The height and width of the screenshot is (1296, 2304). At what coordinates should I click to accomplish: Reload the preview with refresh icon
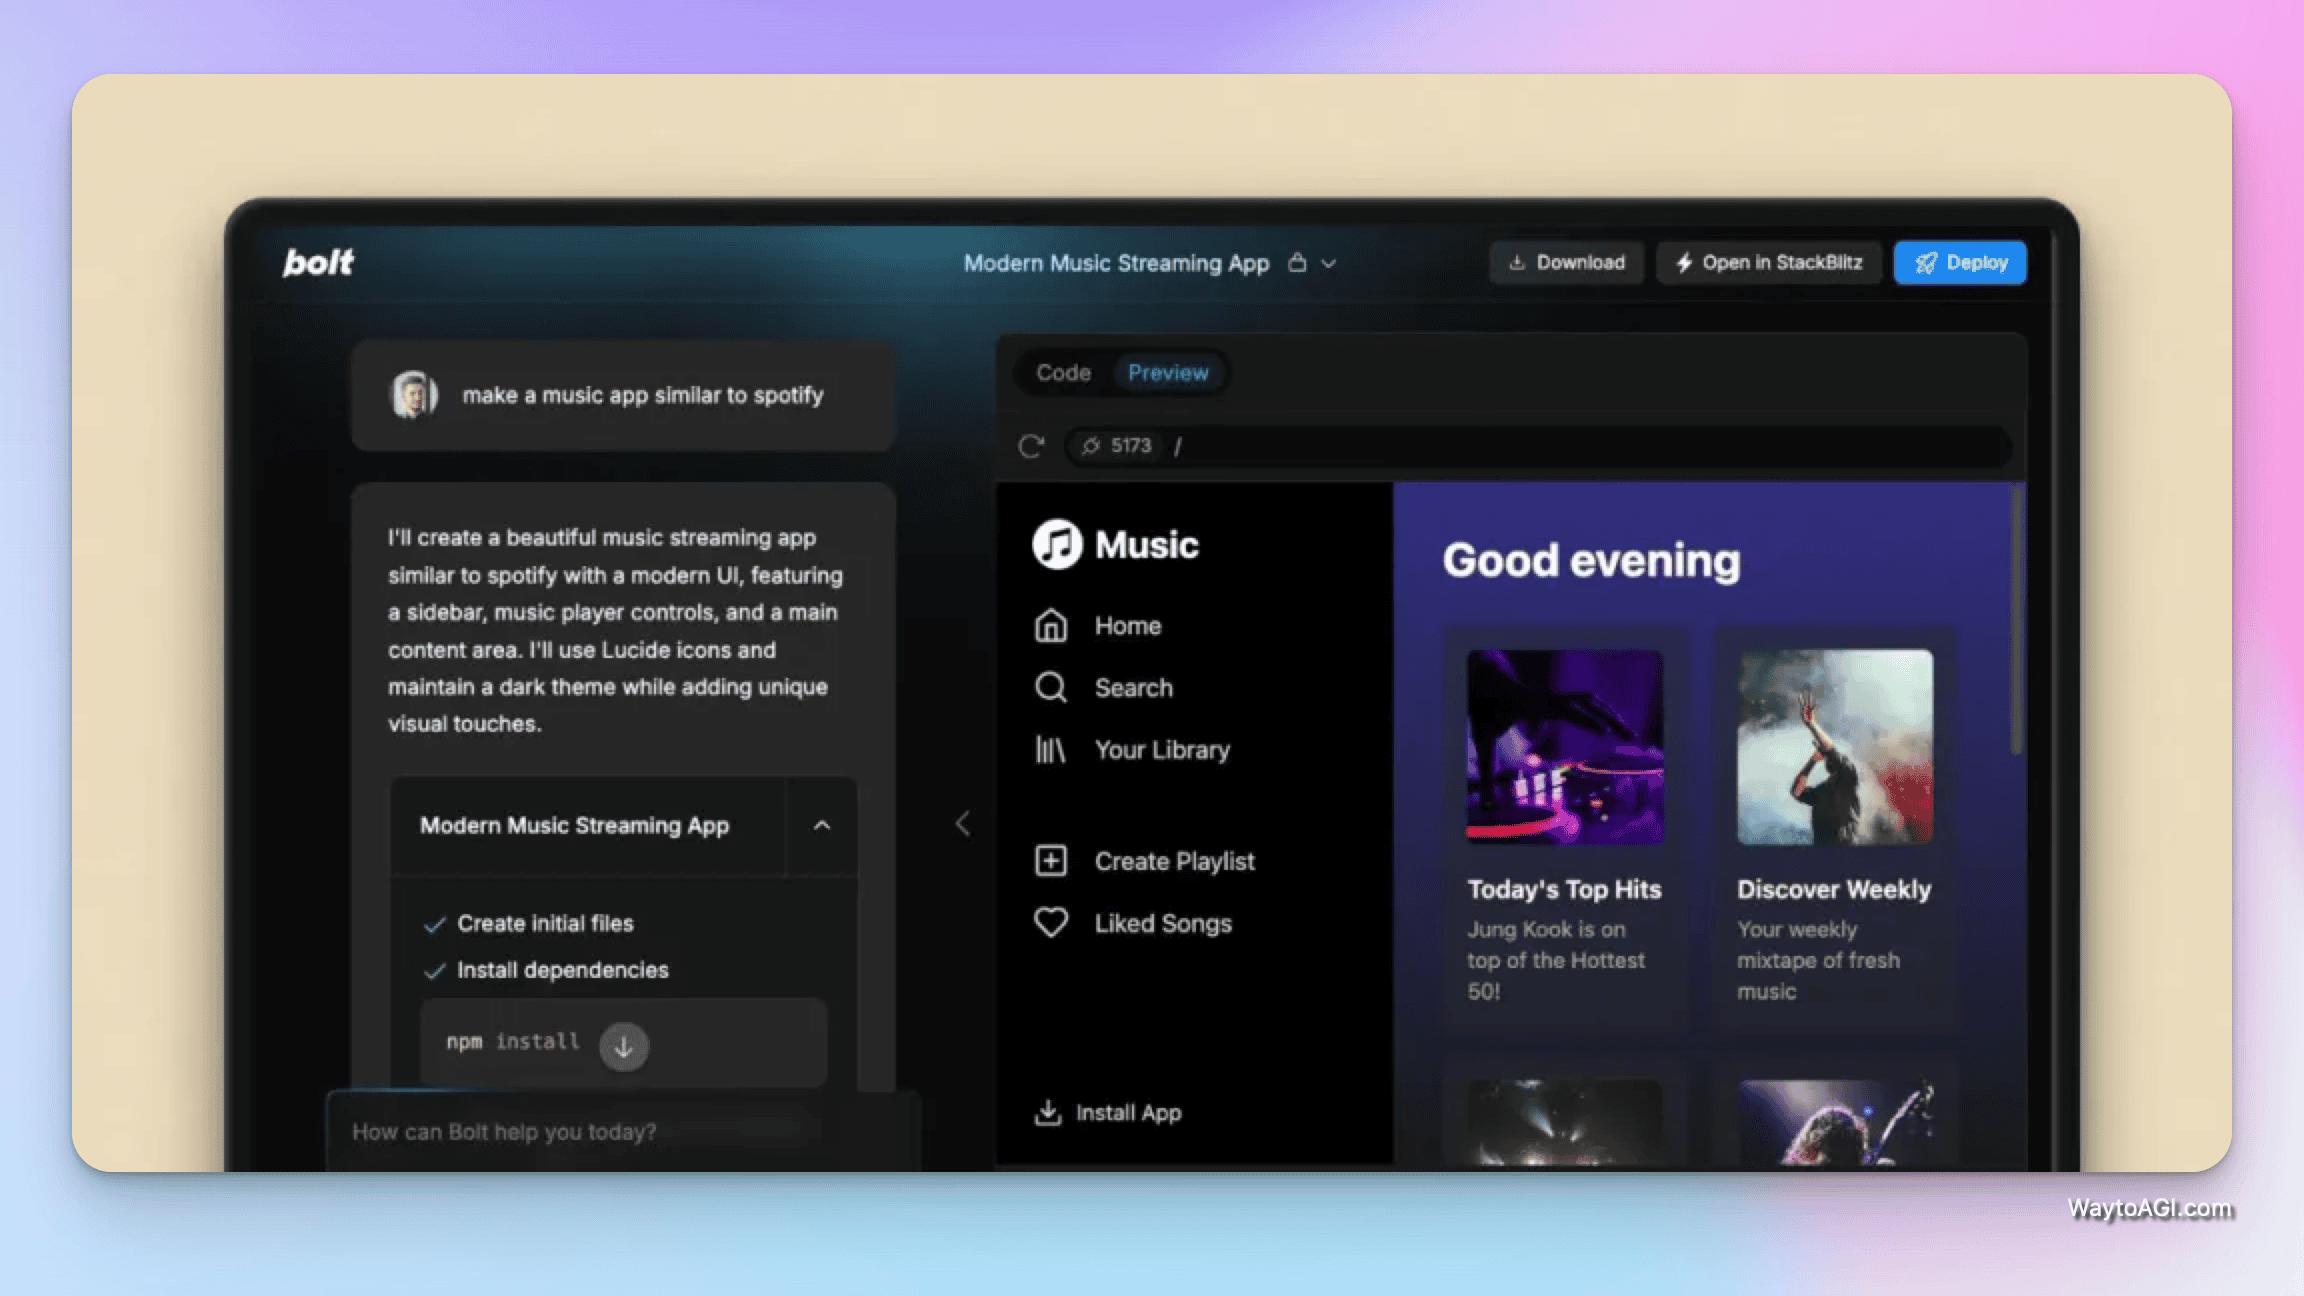point(1031,446)
